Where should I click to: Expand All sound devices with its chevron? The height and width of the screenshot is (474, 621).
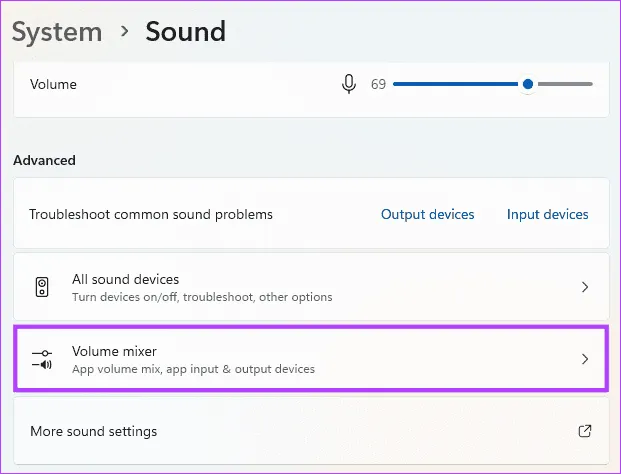click(x=585, y=287)
